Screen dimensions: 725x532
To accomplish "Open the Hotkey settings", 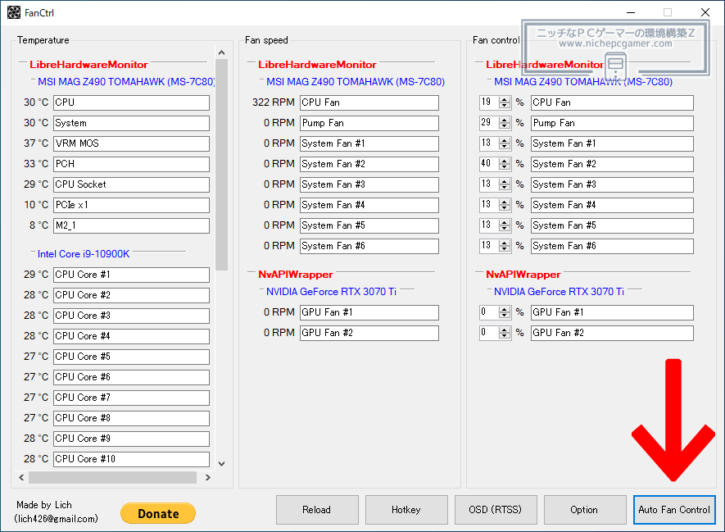I will tap(406, 510).
